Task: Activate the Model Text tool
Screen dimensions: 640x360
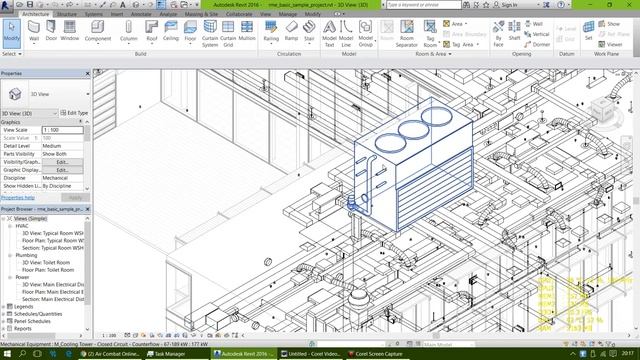Action: point(329,34)
